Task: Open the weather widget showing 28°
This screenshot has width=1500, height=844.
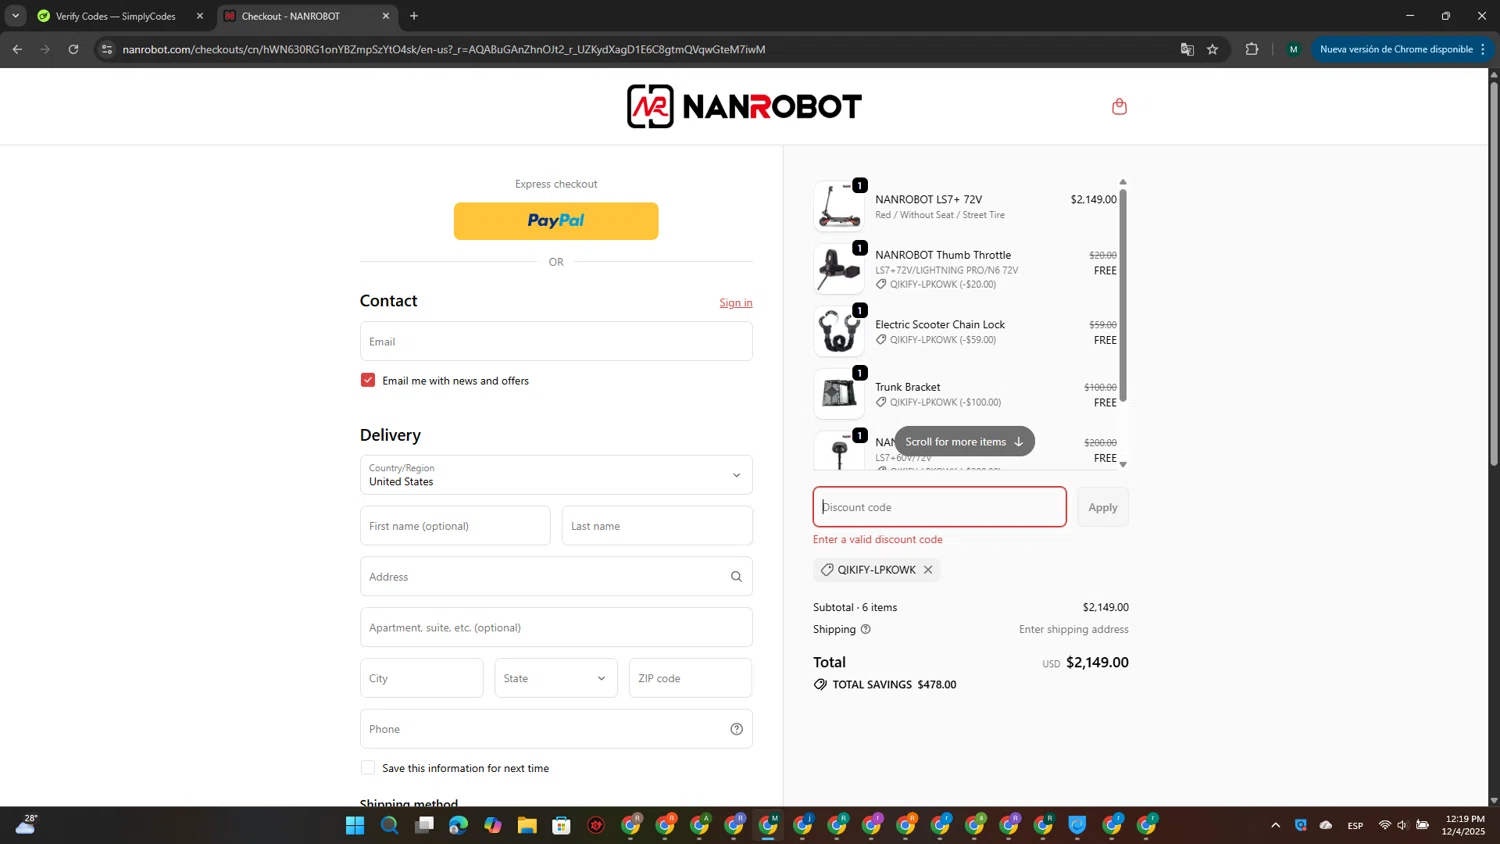Action: (25, 825)
